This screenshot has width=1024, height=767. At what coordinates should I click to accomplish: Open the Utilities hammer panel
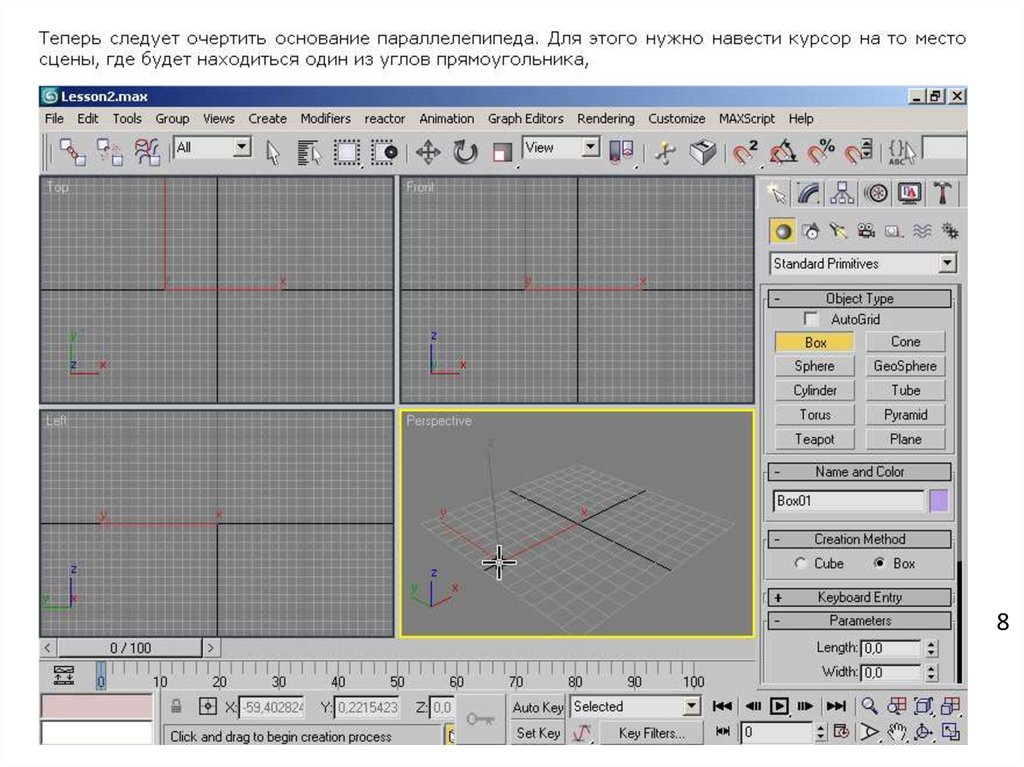(942, 192)
